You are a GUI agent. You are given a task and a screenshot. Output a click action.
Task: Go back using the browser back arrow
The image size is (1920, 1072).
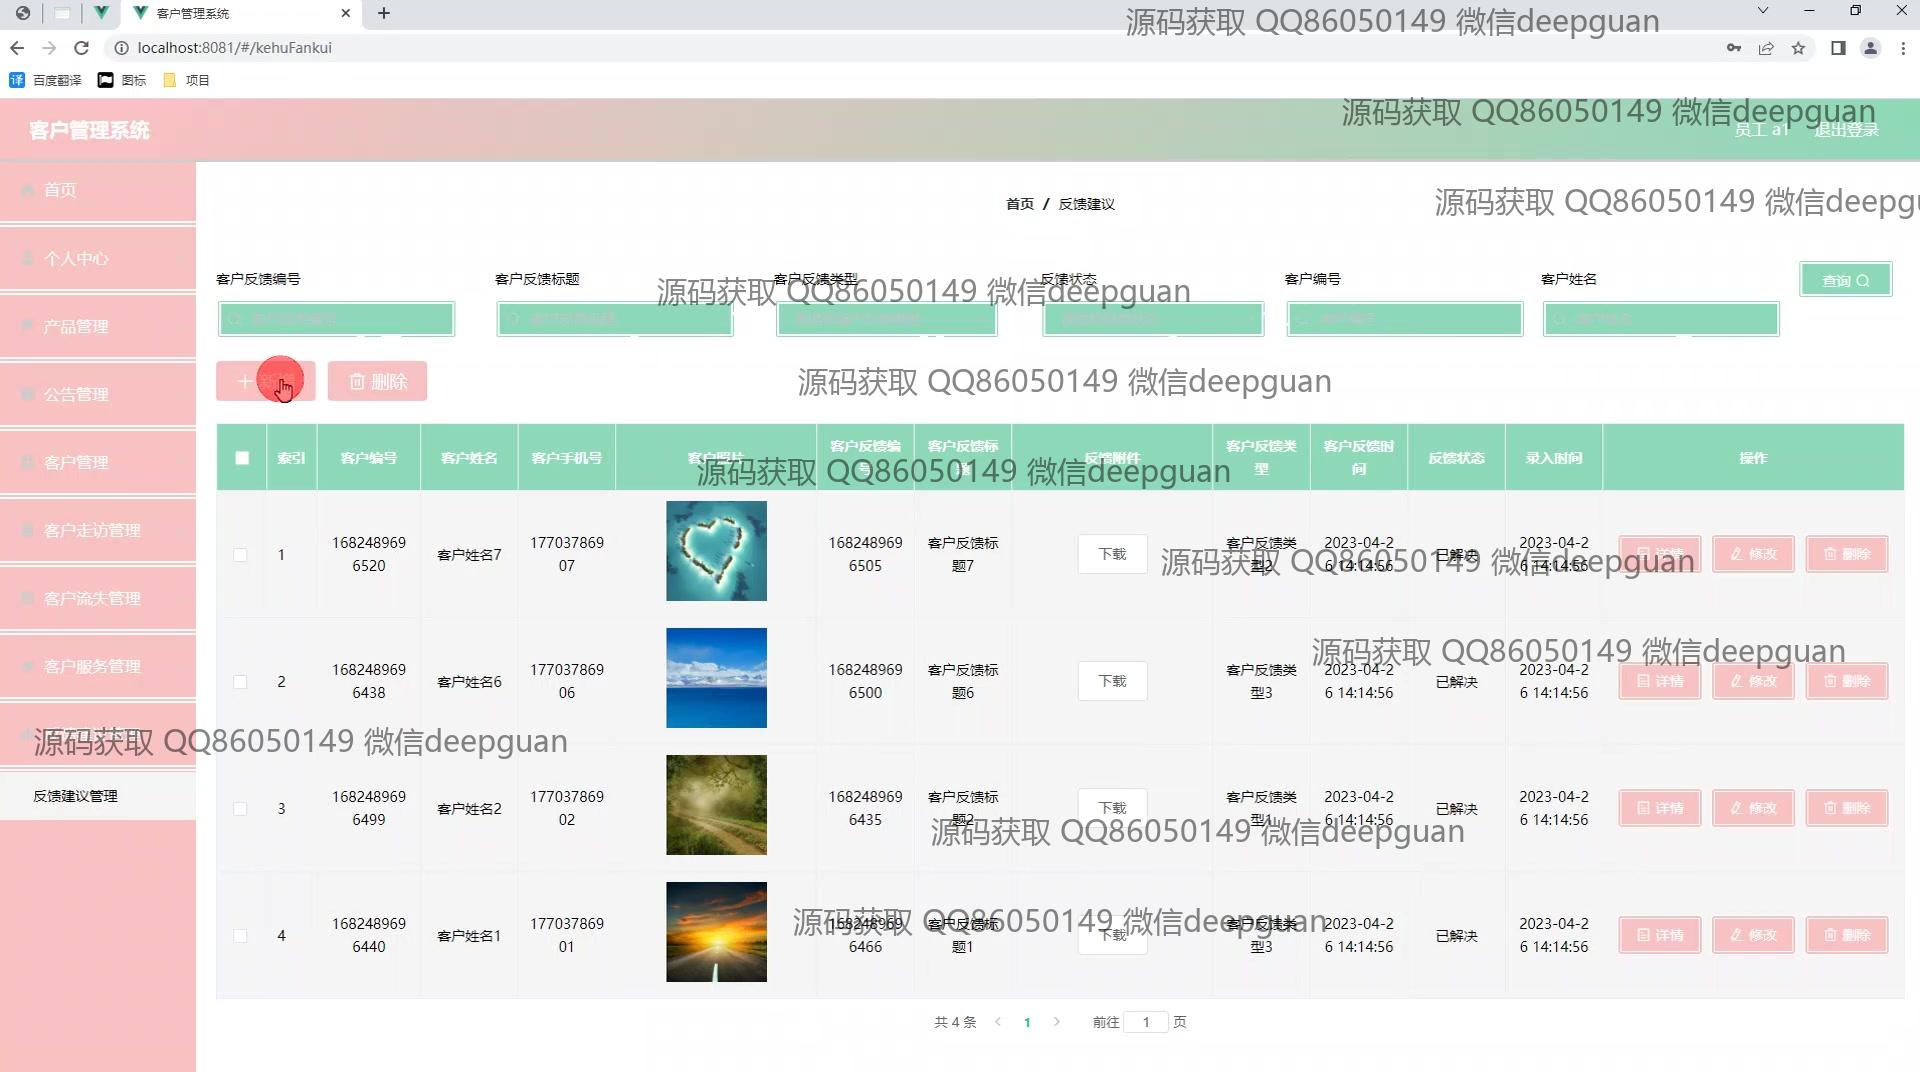[17, 48]
